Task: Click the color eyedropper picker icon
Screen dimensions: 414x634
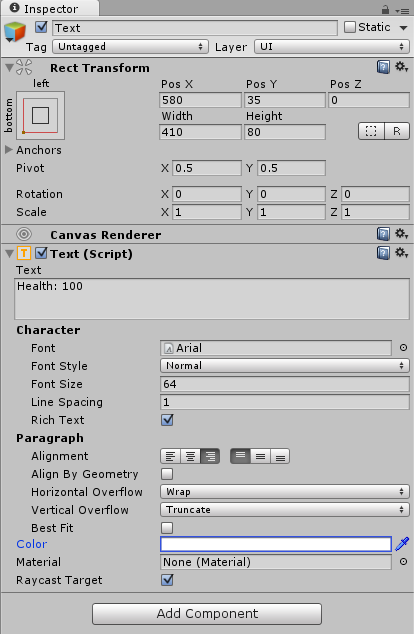Action: 402,544
